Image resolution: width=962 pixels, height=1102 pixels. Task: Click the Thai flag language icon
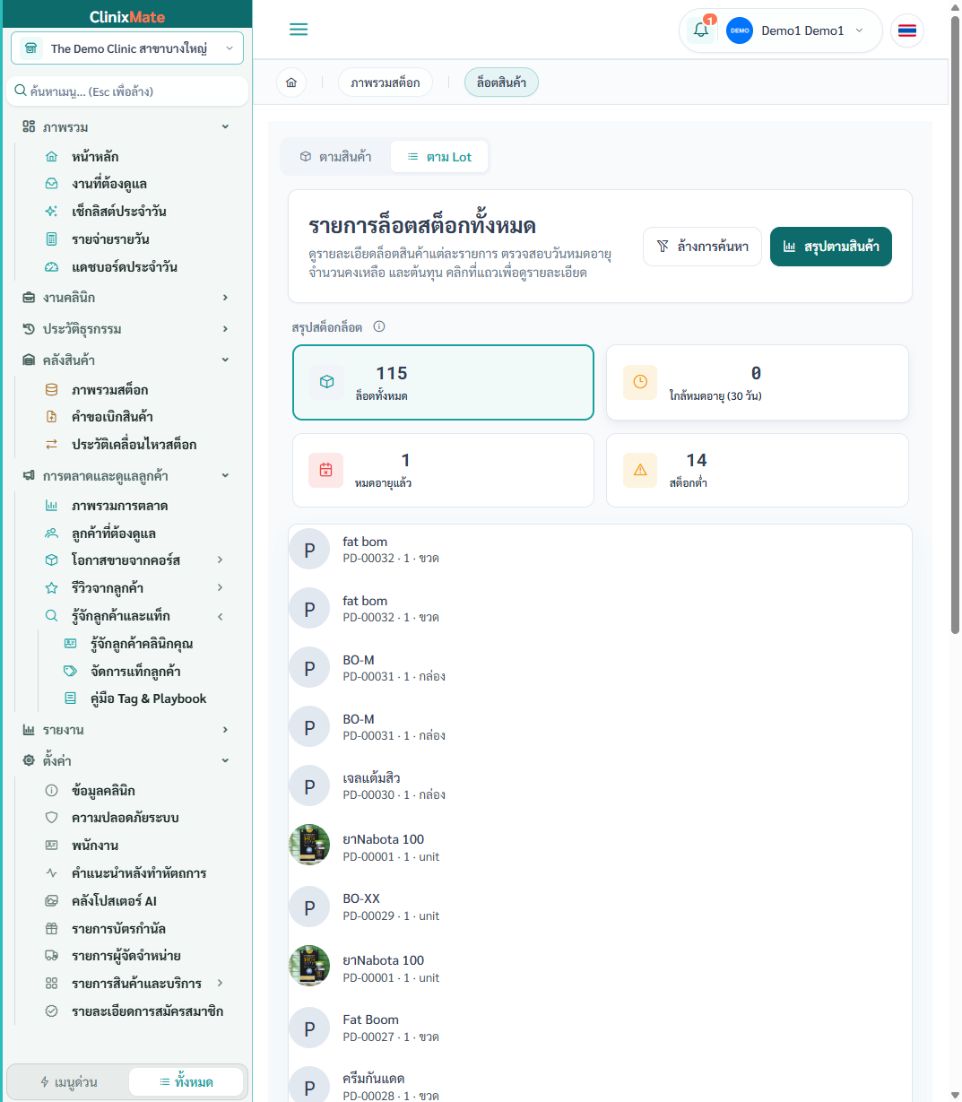(x=907, y=31)
